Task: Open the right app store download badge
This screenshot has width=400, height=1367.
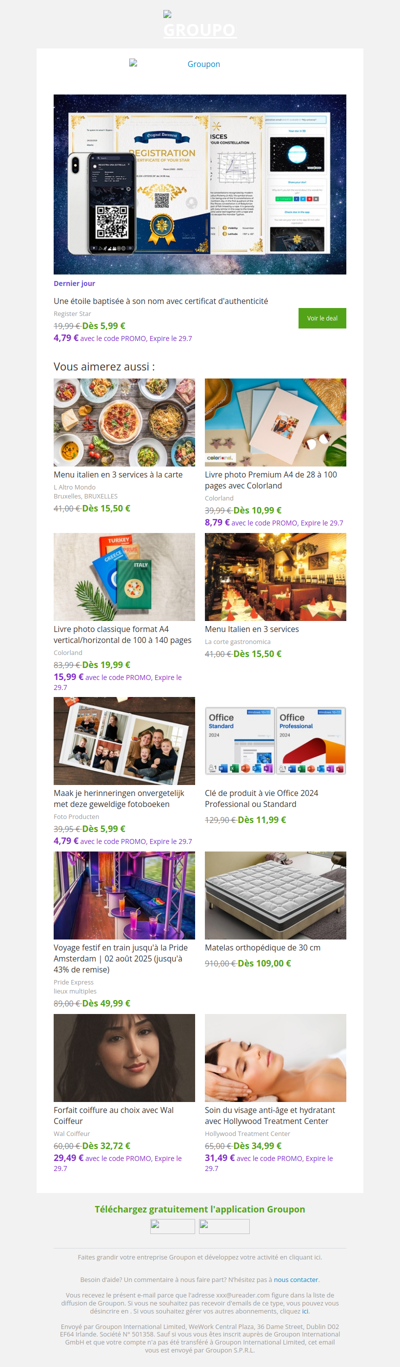Action: click(x=224, y=1226)
